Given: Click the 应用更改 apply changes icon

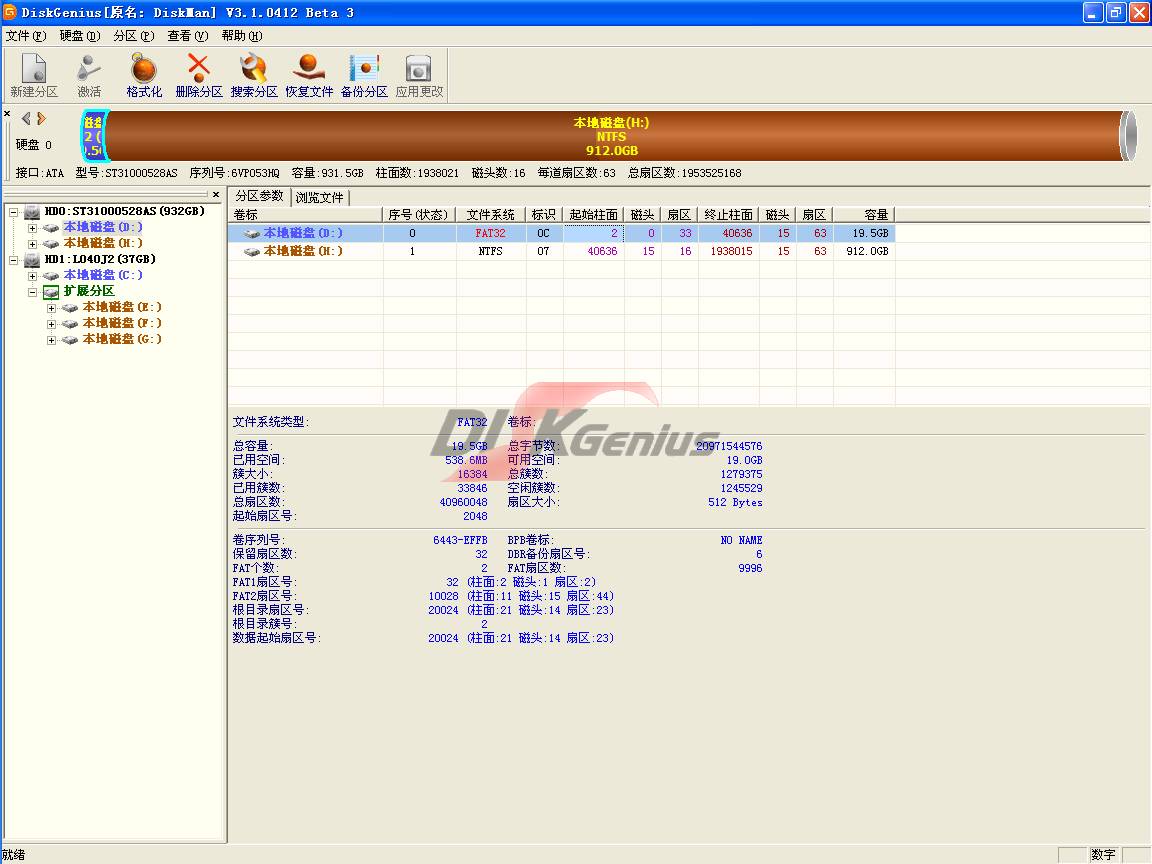Looking at the screenshot, I should (419, 75).
